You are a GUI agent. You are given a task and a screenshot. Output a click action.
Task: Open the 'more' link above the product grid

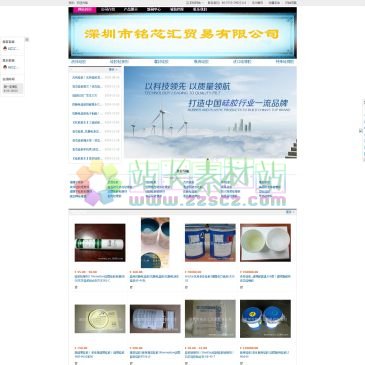(x=290, y=212)
